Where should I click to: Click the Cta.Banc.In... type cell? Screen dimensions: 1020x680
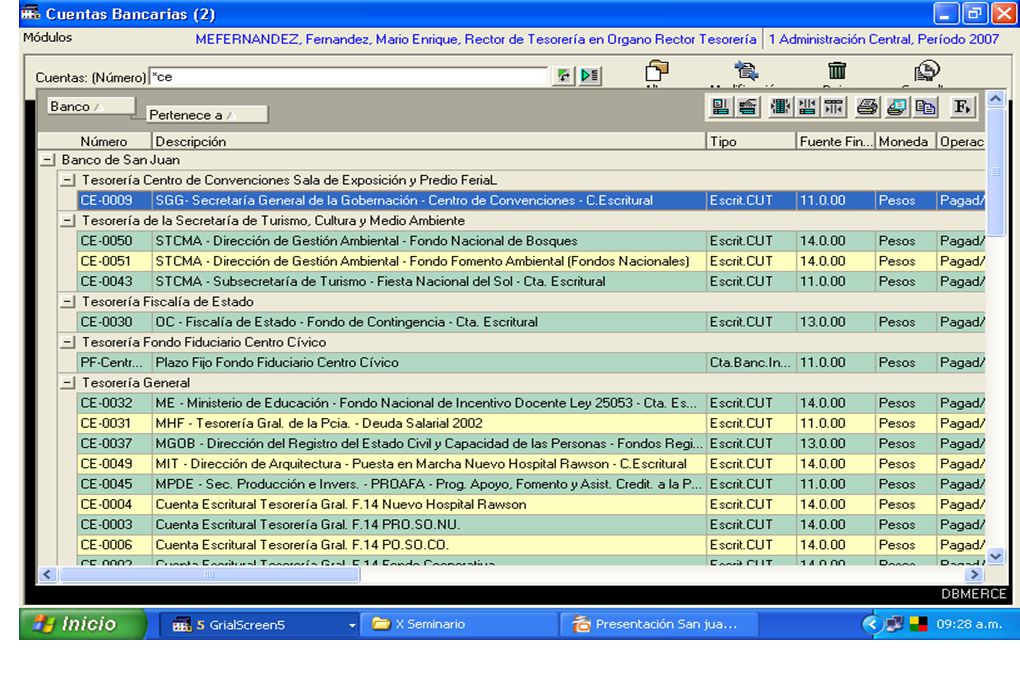click(751, 362)
